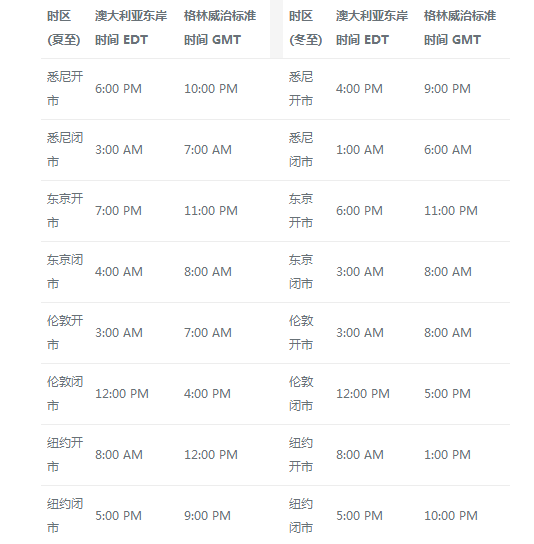Viewport: 534px width, 544px height.
Task: Click the 7:00 PM Tokyo open EDT cell
Action: tap(118, 211)
